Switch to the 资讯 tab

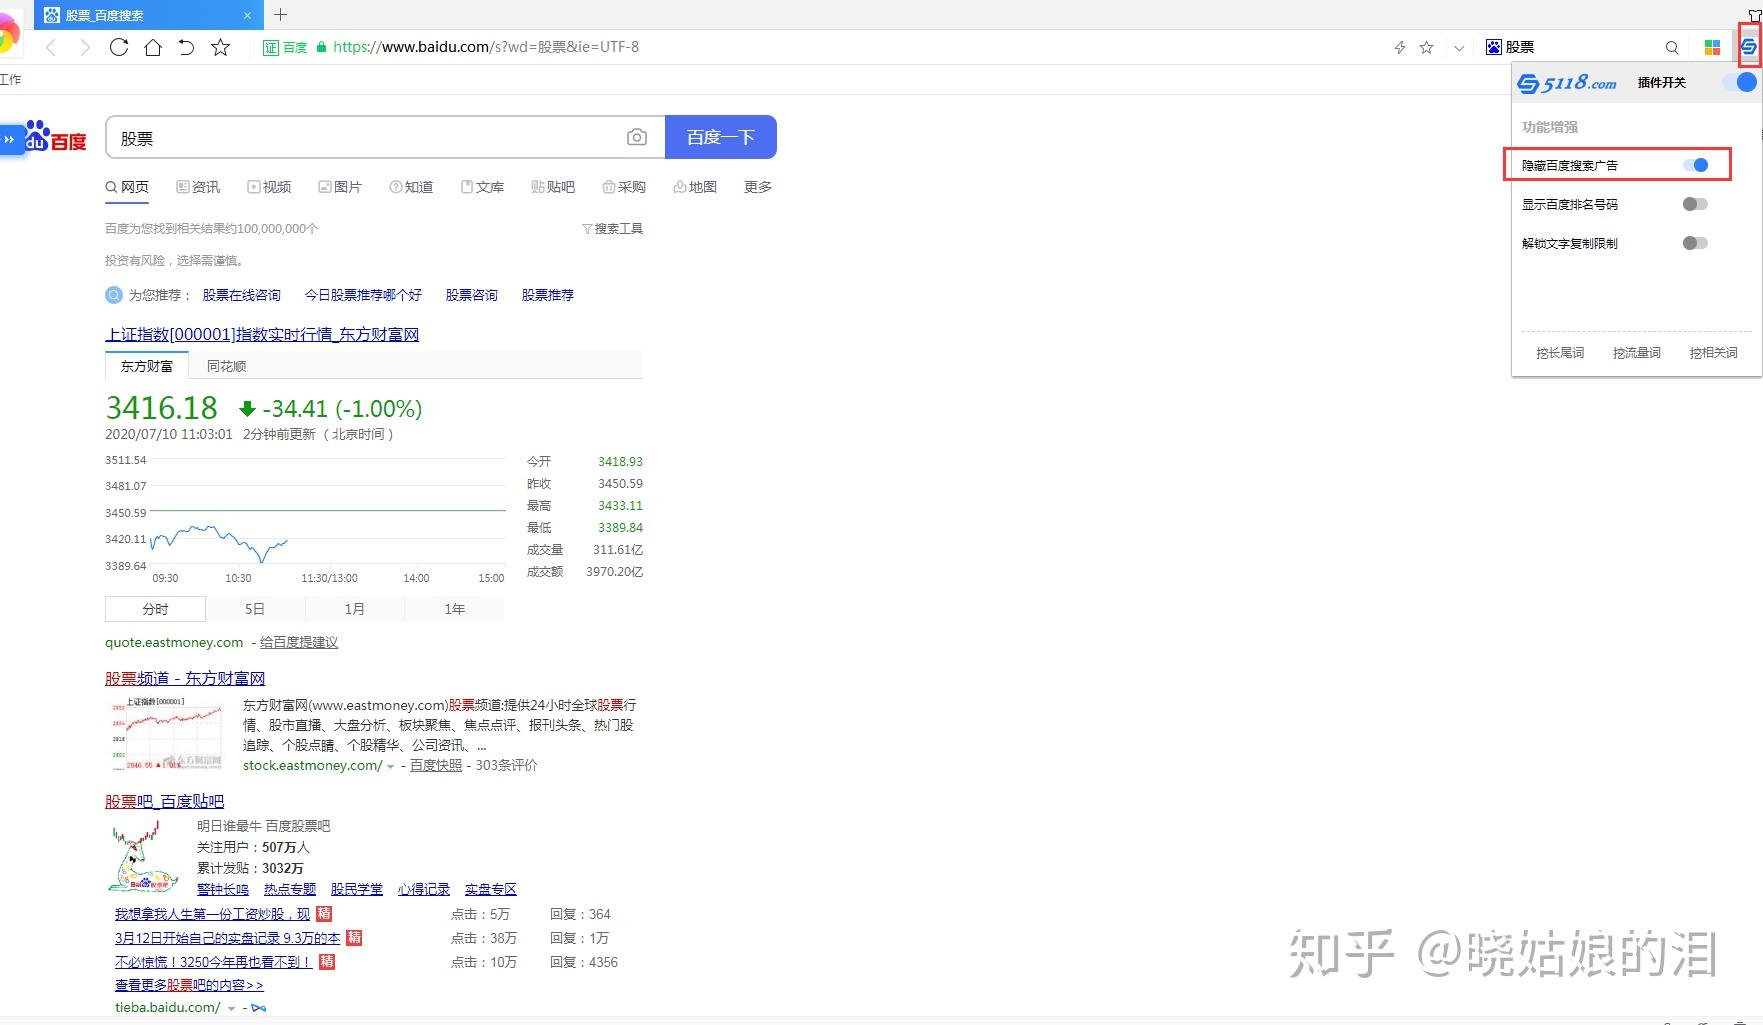pyautogui.click(x=198, y=187)
